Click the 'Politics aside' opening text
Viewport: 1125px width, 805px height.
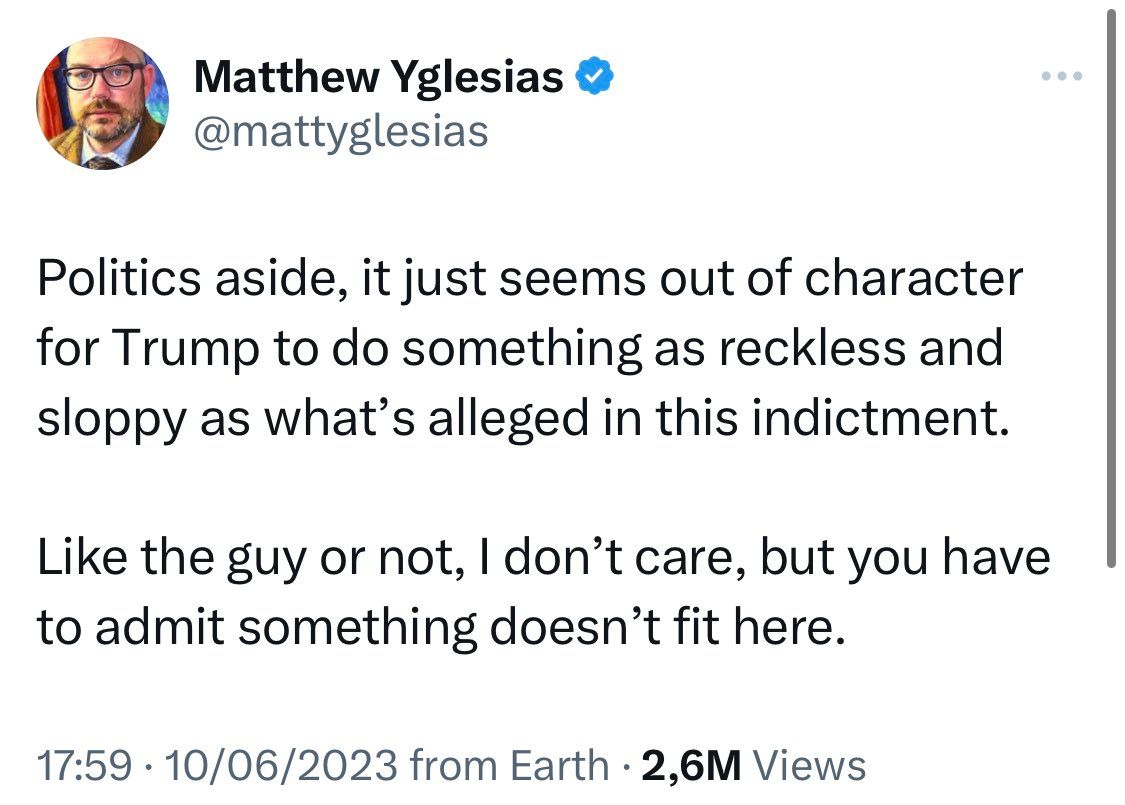[x=194, y=279]
